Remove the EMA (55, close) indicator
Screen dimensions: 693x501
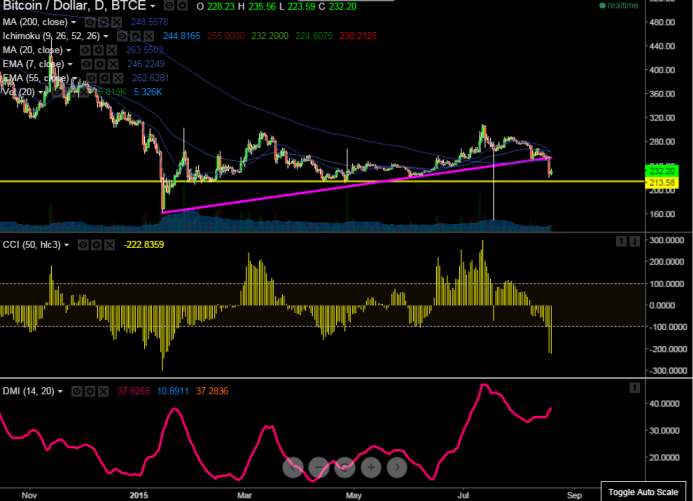pyautogui.click(x=118, y=78)
